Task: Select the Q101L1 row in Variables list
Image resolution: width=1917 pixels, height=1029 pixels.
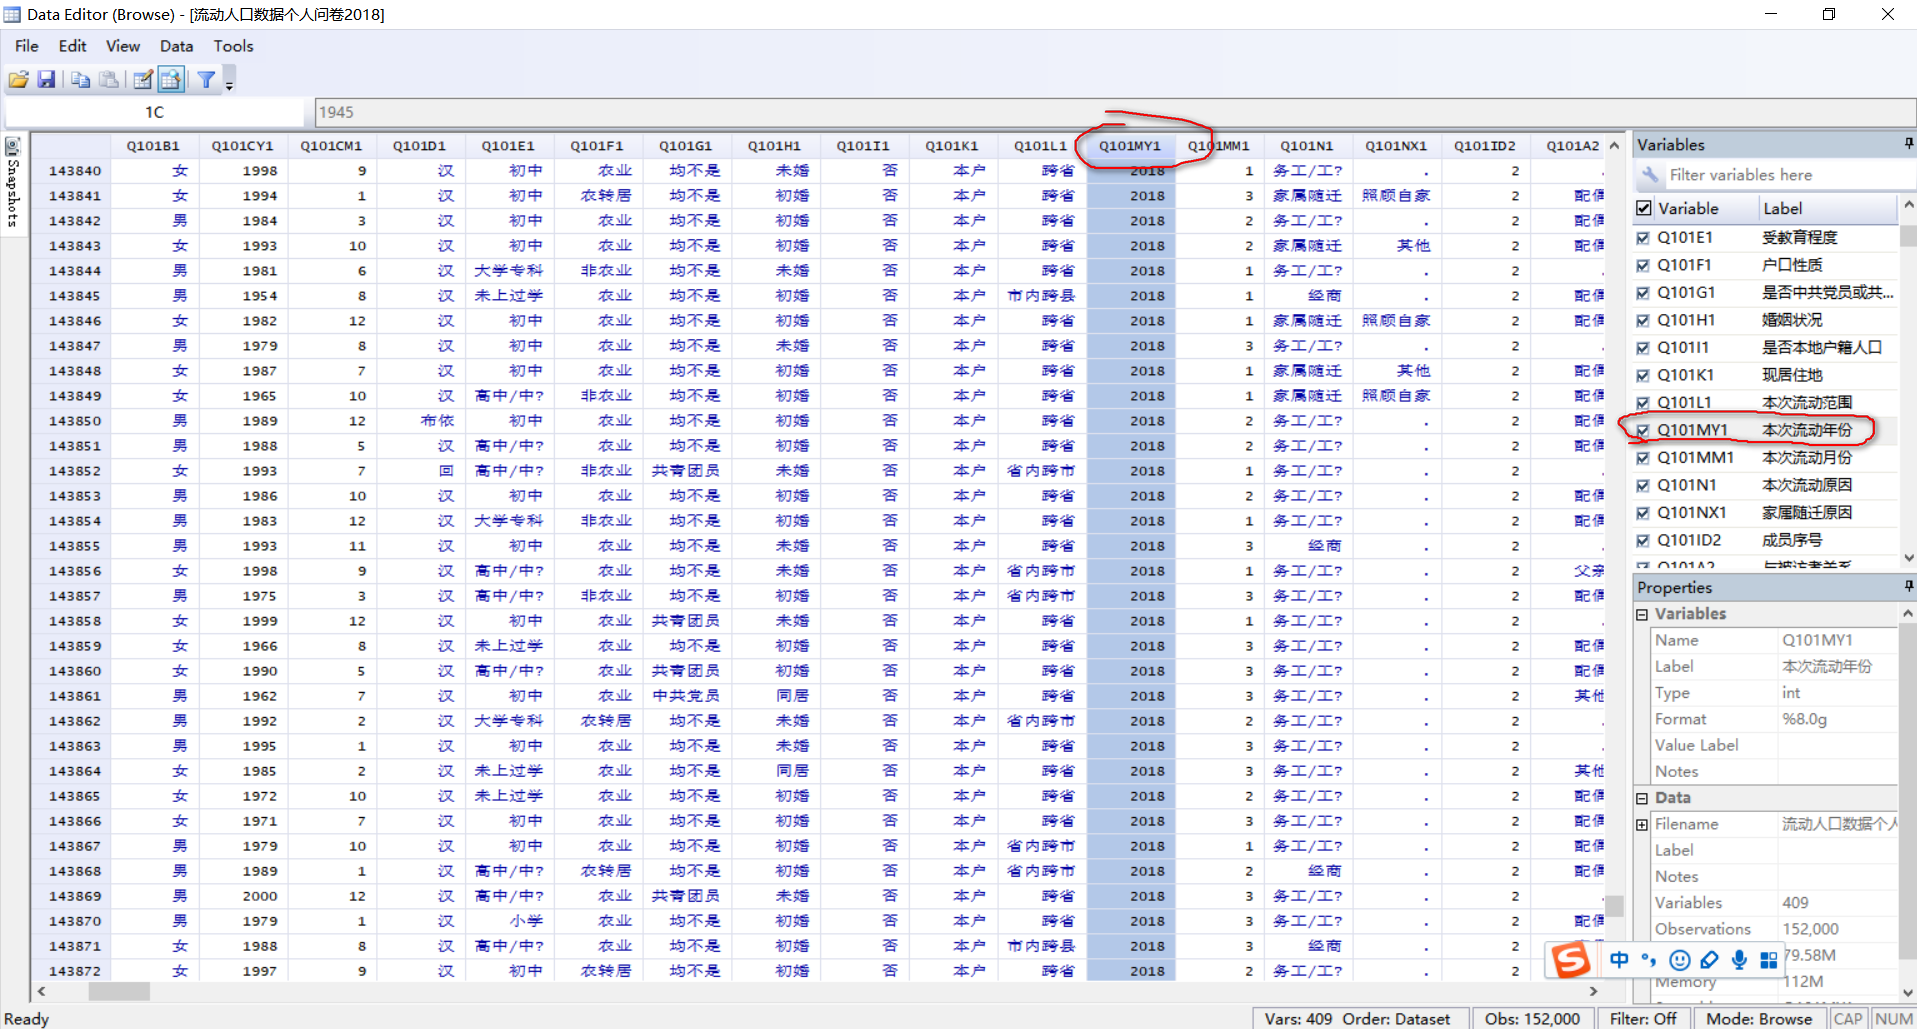Action: click(x=1765, y=403)
